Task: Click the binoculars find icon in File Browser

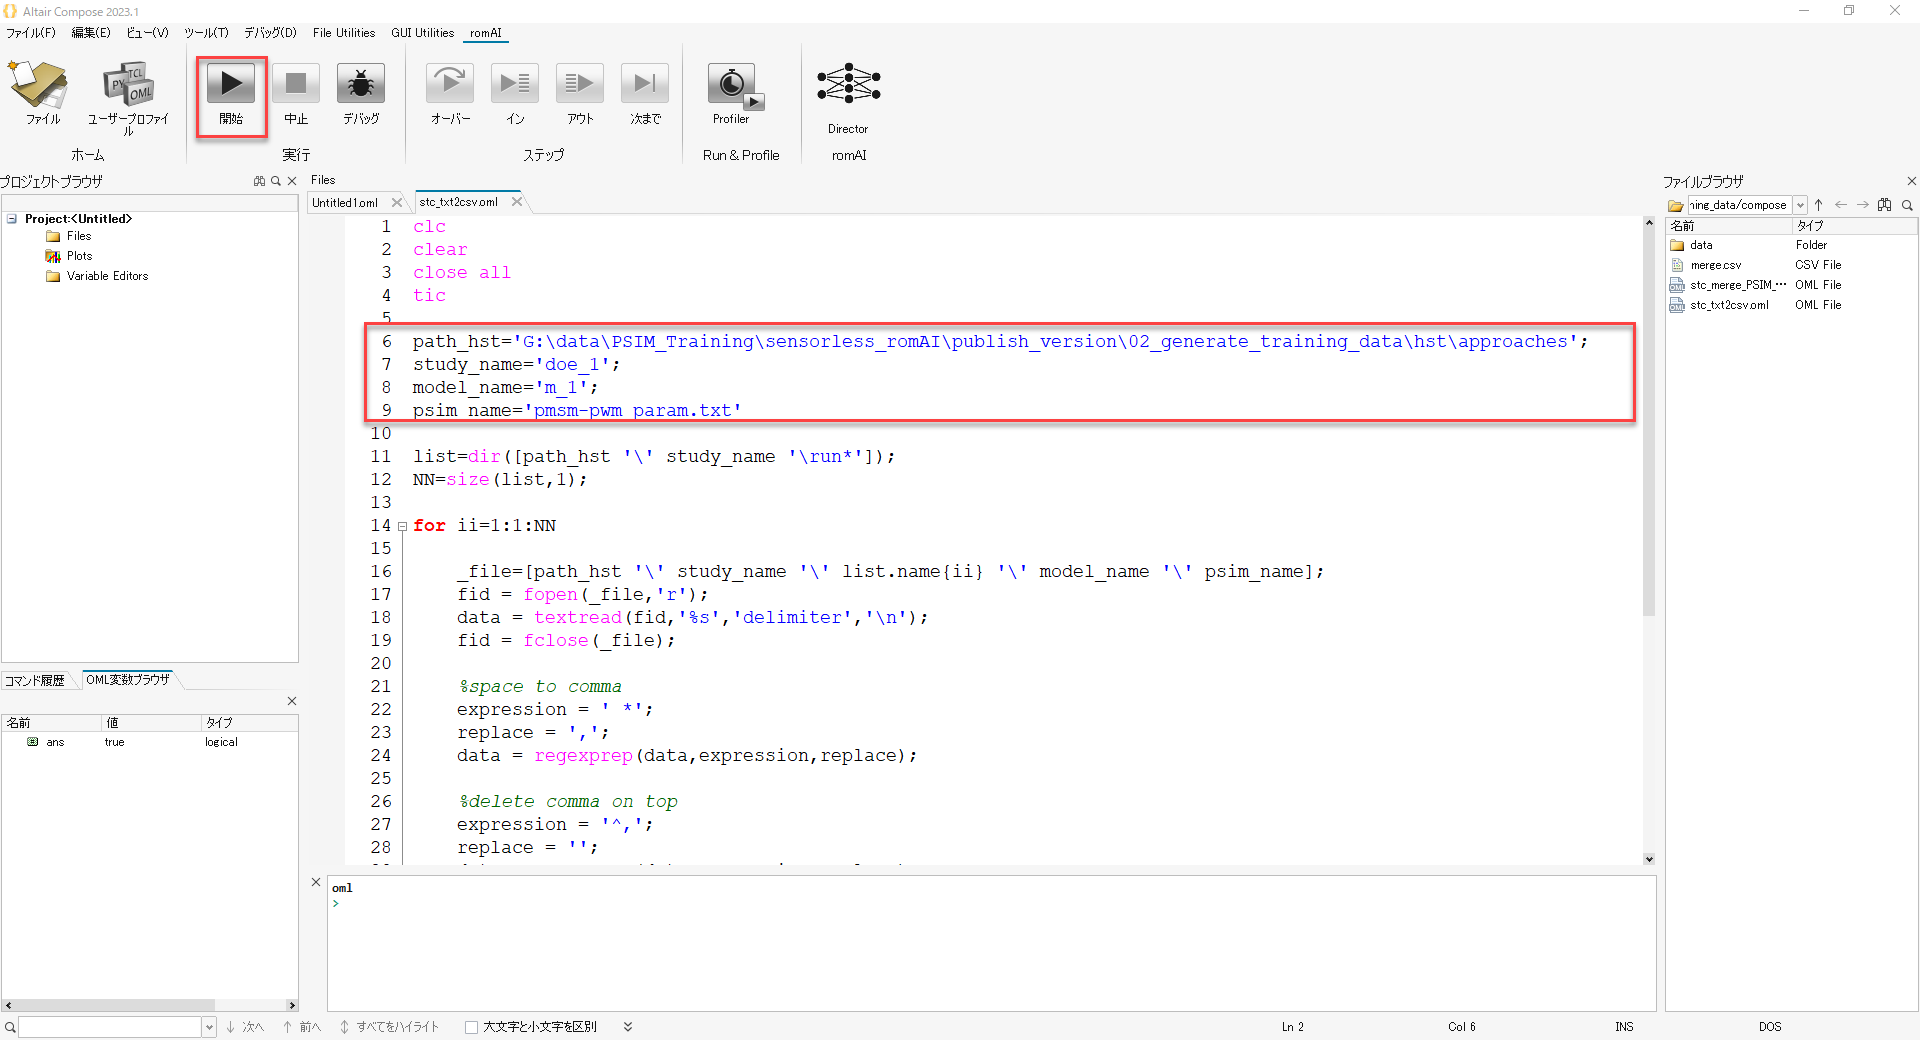Action: coord(1885,205)
